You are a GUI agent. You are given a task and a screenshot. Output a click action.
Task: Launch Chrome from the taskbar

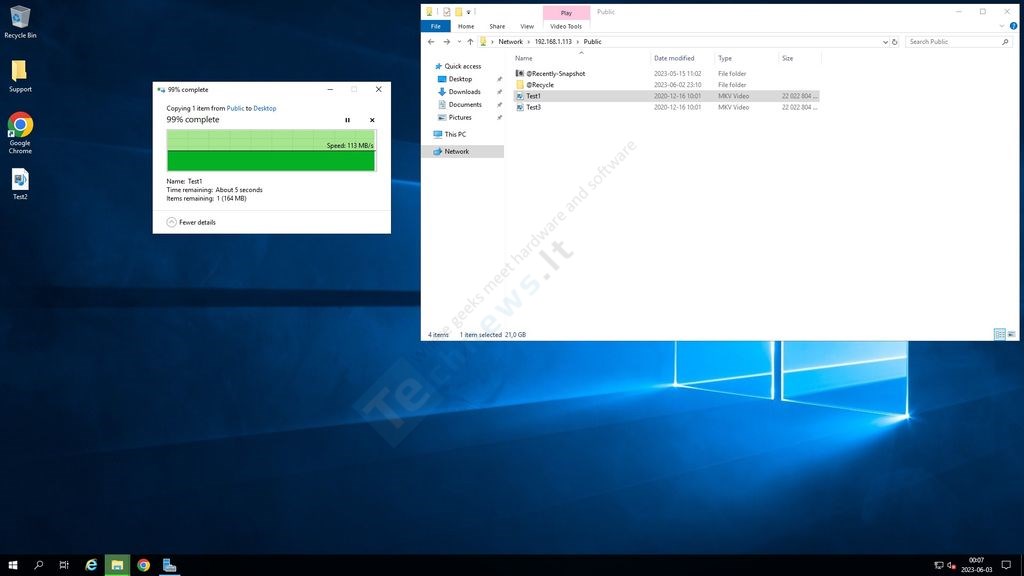pyautogui.click(x=143, y=565)
